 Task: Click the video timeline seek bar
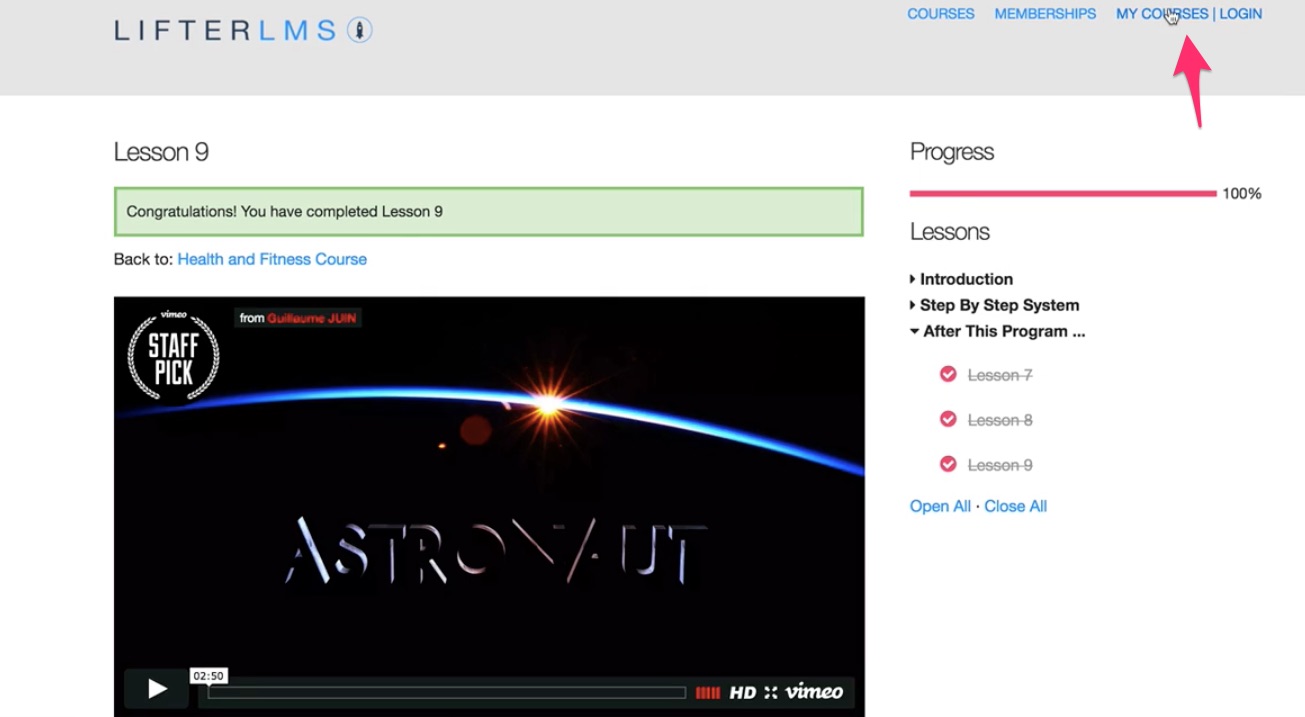point(447,692)
